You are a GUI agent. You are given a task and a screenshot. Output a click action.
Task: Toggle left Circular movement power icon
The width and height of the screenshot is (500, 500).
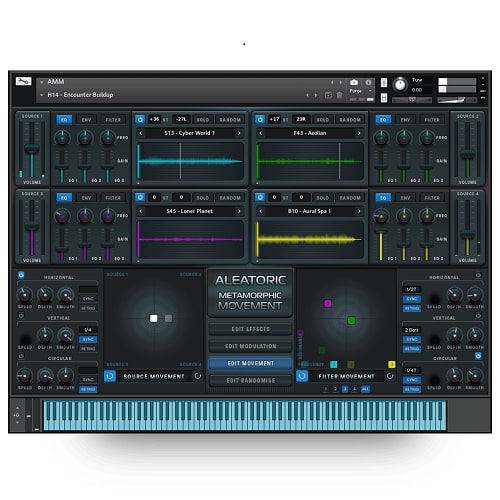[21, 356]
